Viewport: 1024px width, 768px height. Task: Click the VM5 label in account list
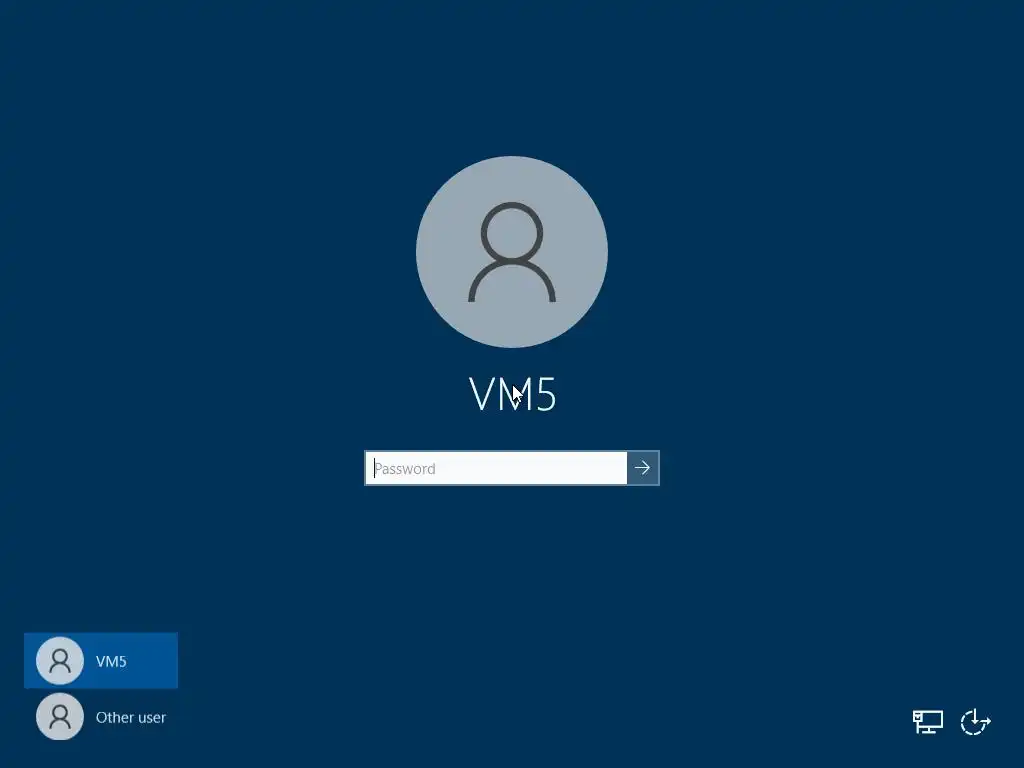[x=111, y=661]
